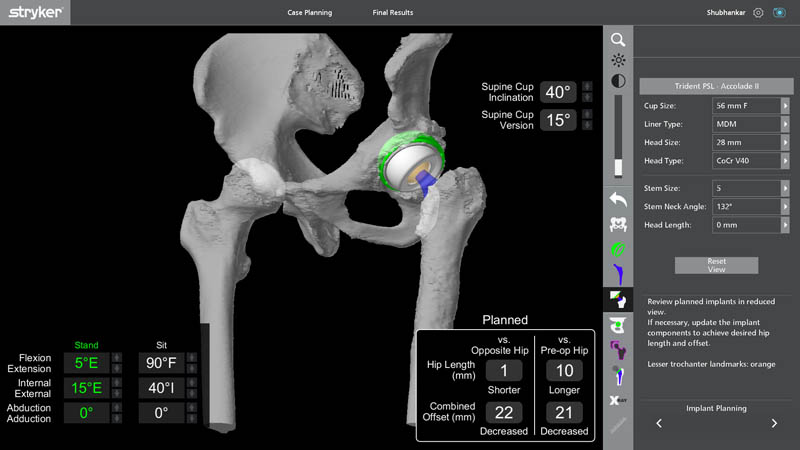Click the Supine Cup Version 15° value
Screen dimensions: 800x450
point(558,120)
